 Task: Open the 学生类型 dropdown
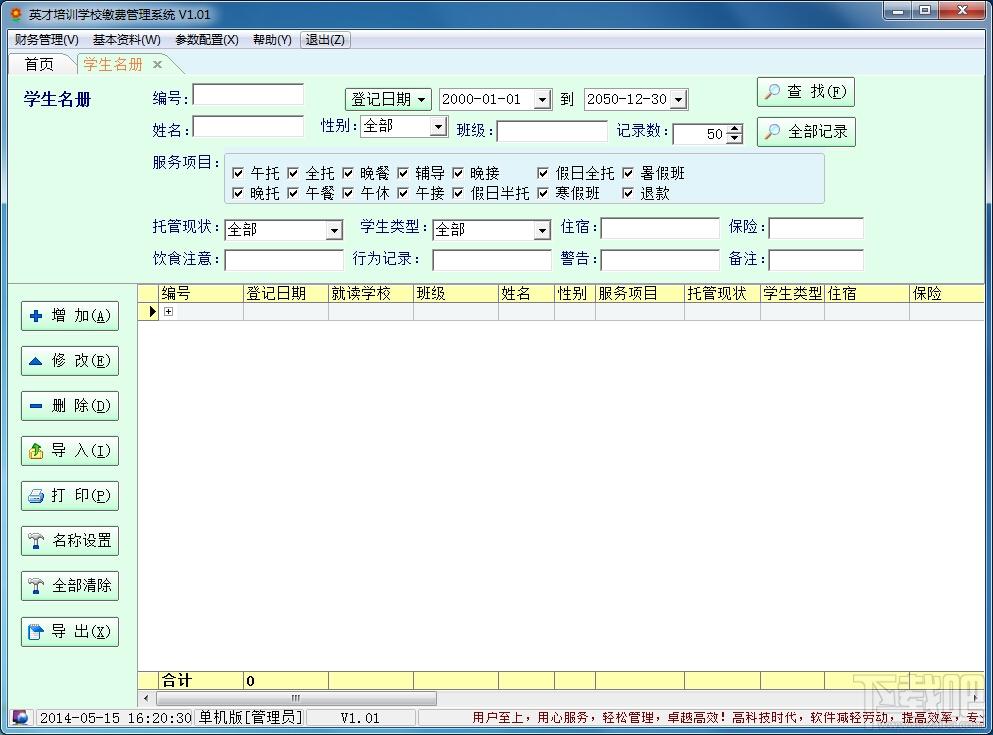(x=542, y=230)
